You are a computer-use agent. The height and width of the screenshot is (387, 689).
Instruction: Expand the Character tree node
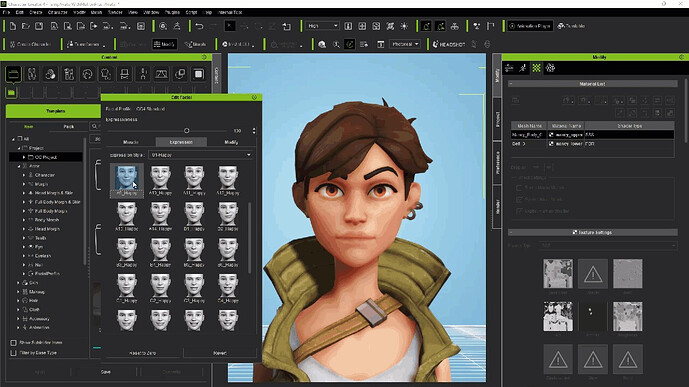tap(24, 175)
